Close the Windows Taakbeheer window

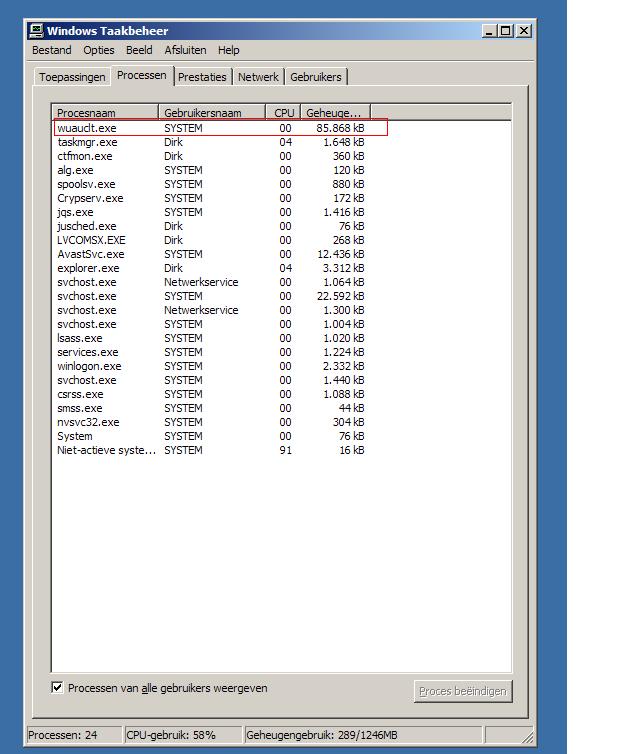[524, 31]
